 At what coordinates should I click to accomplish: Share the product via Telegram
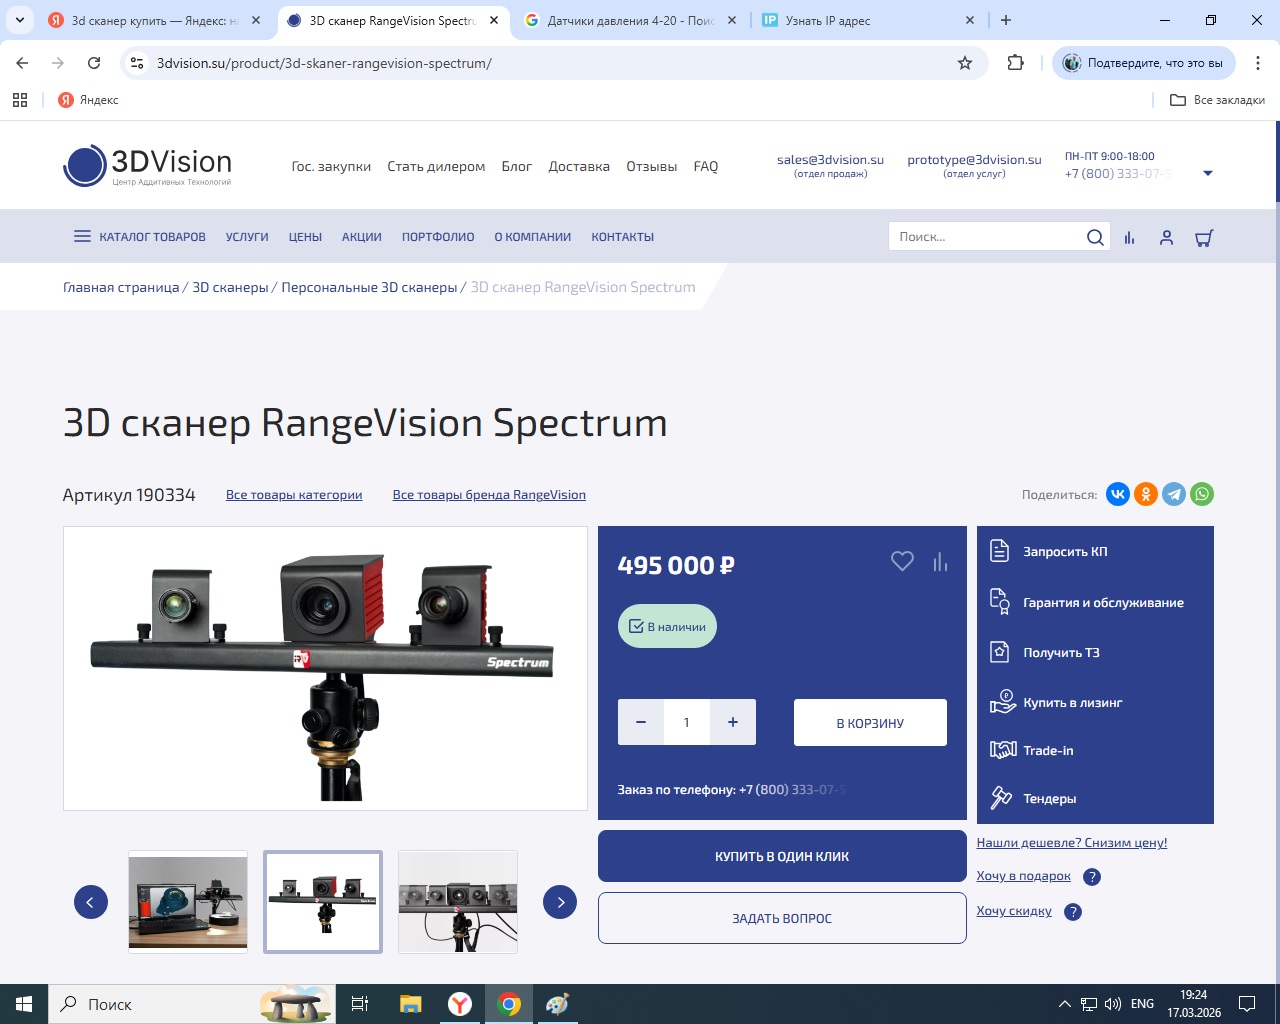click(x=1174, y=494)
